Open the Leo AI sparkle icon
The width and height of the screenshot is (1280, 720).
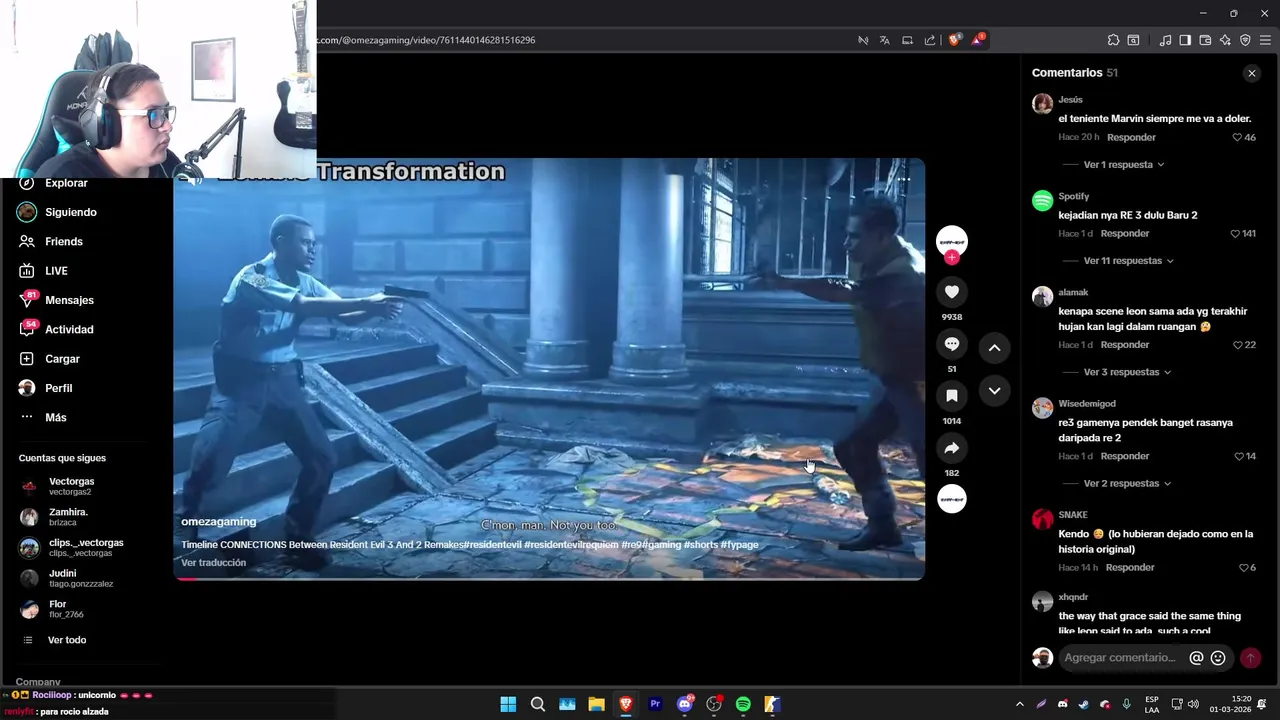1225,40
